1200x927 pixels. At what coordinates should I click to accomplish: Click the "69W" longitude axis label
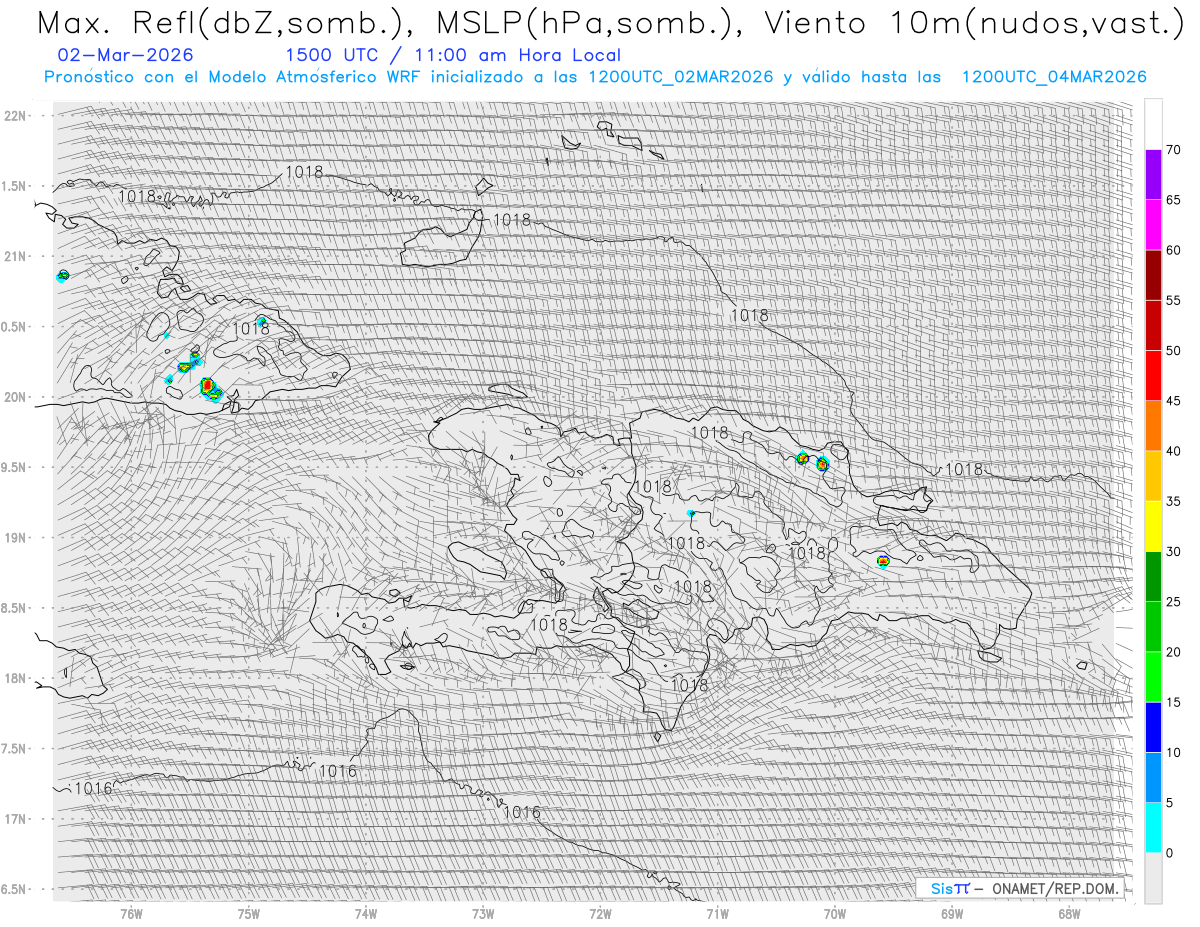[x=951, y=913]
